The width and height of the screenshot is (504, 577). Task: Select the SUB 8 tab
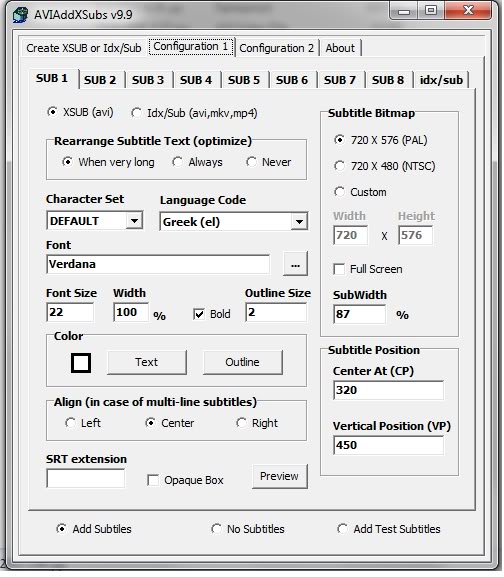tap(388, 80)
